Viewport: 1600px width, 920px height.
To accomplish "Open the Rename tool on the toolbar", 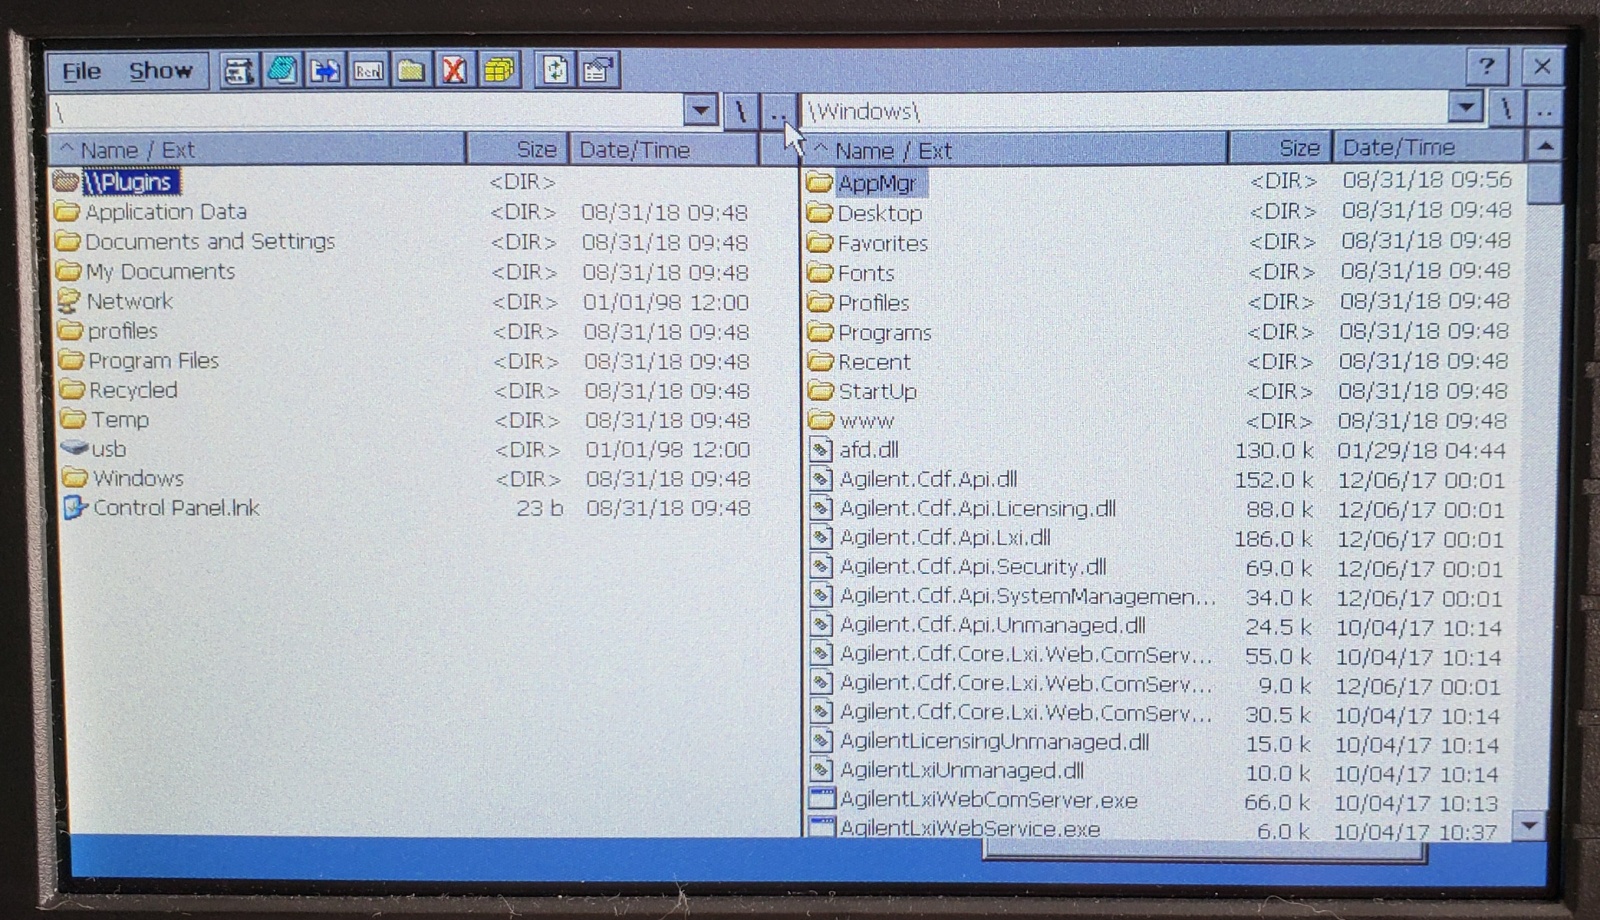I will [x=366, y=68].
